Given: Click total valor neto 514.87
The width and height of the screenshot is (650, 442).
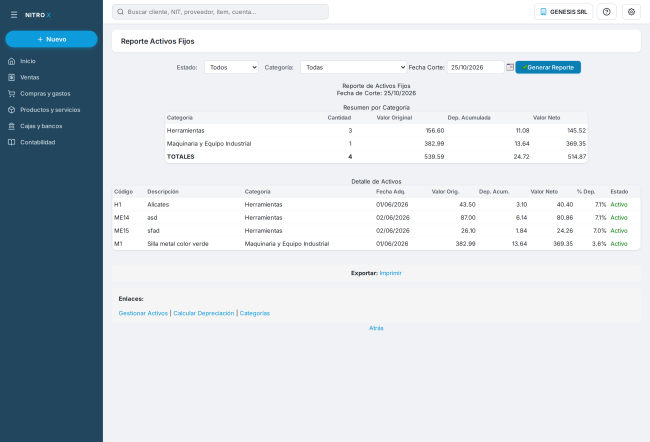Looking at the screenshot, I should [x=576, y=157].
